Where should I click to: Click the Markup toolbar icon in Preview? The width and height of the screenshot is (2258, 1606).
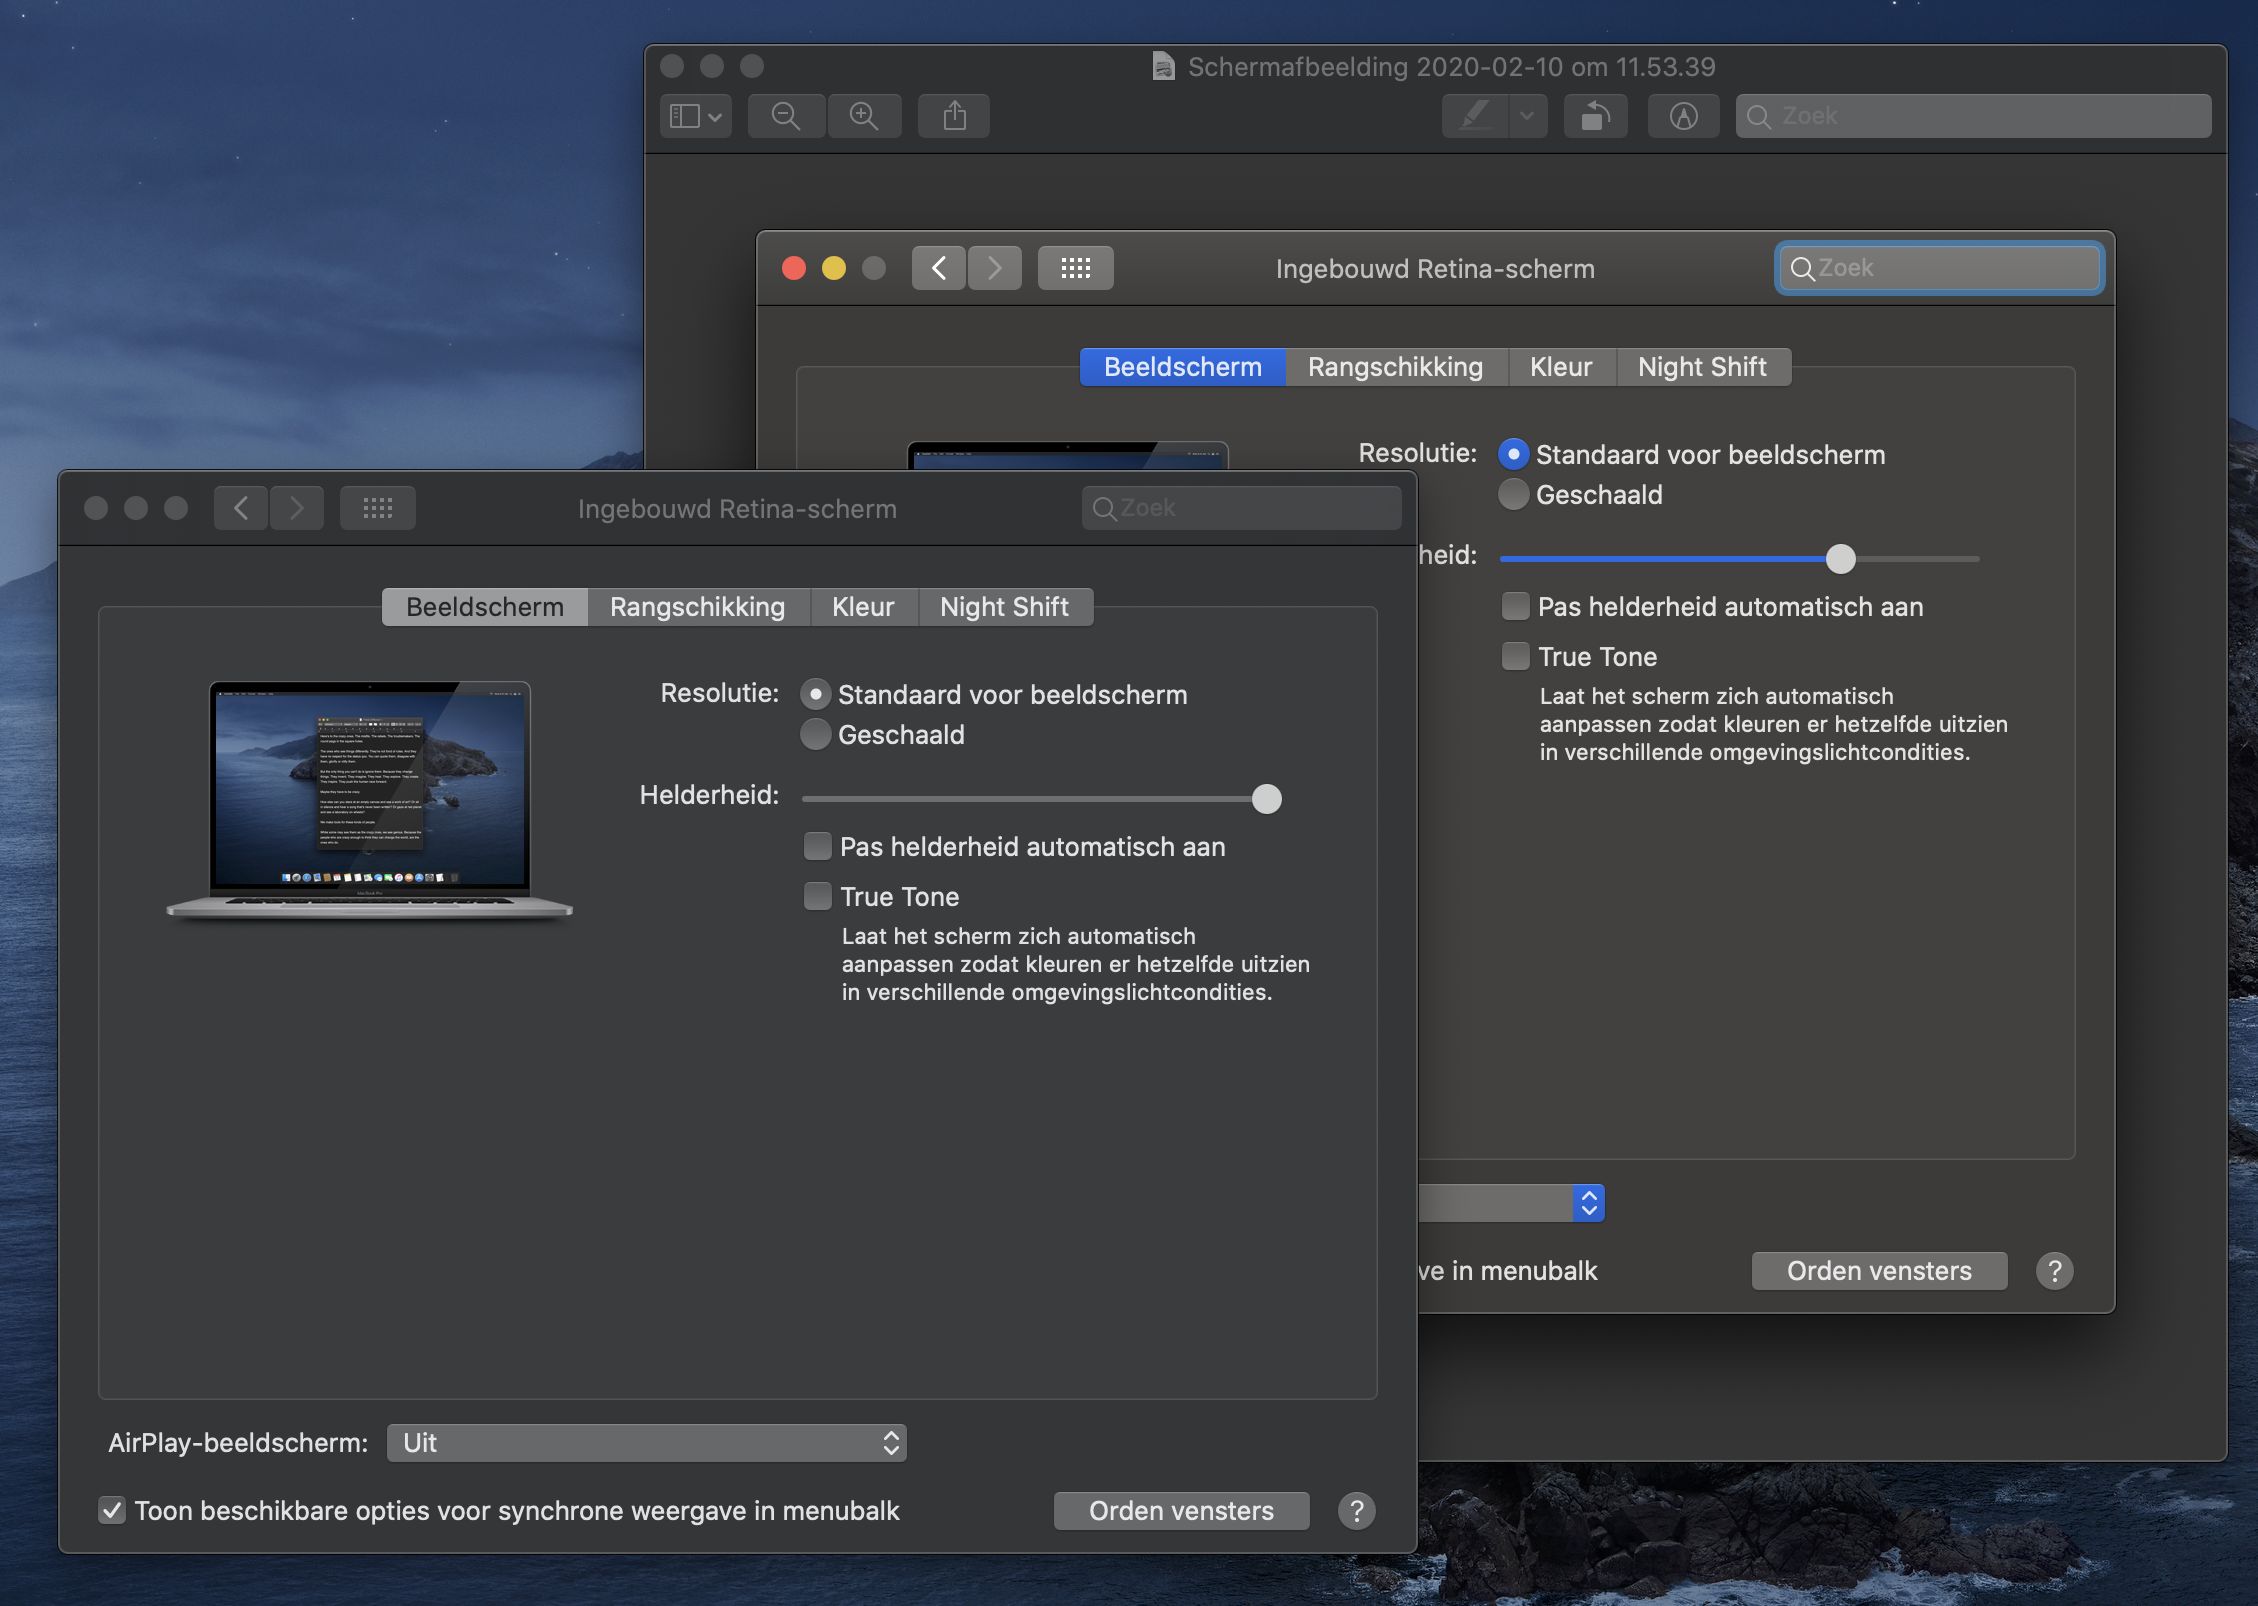pyautogui.click(x=1683, y=116)
